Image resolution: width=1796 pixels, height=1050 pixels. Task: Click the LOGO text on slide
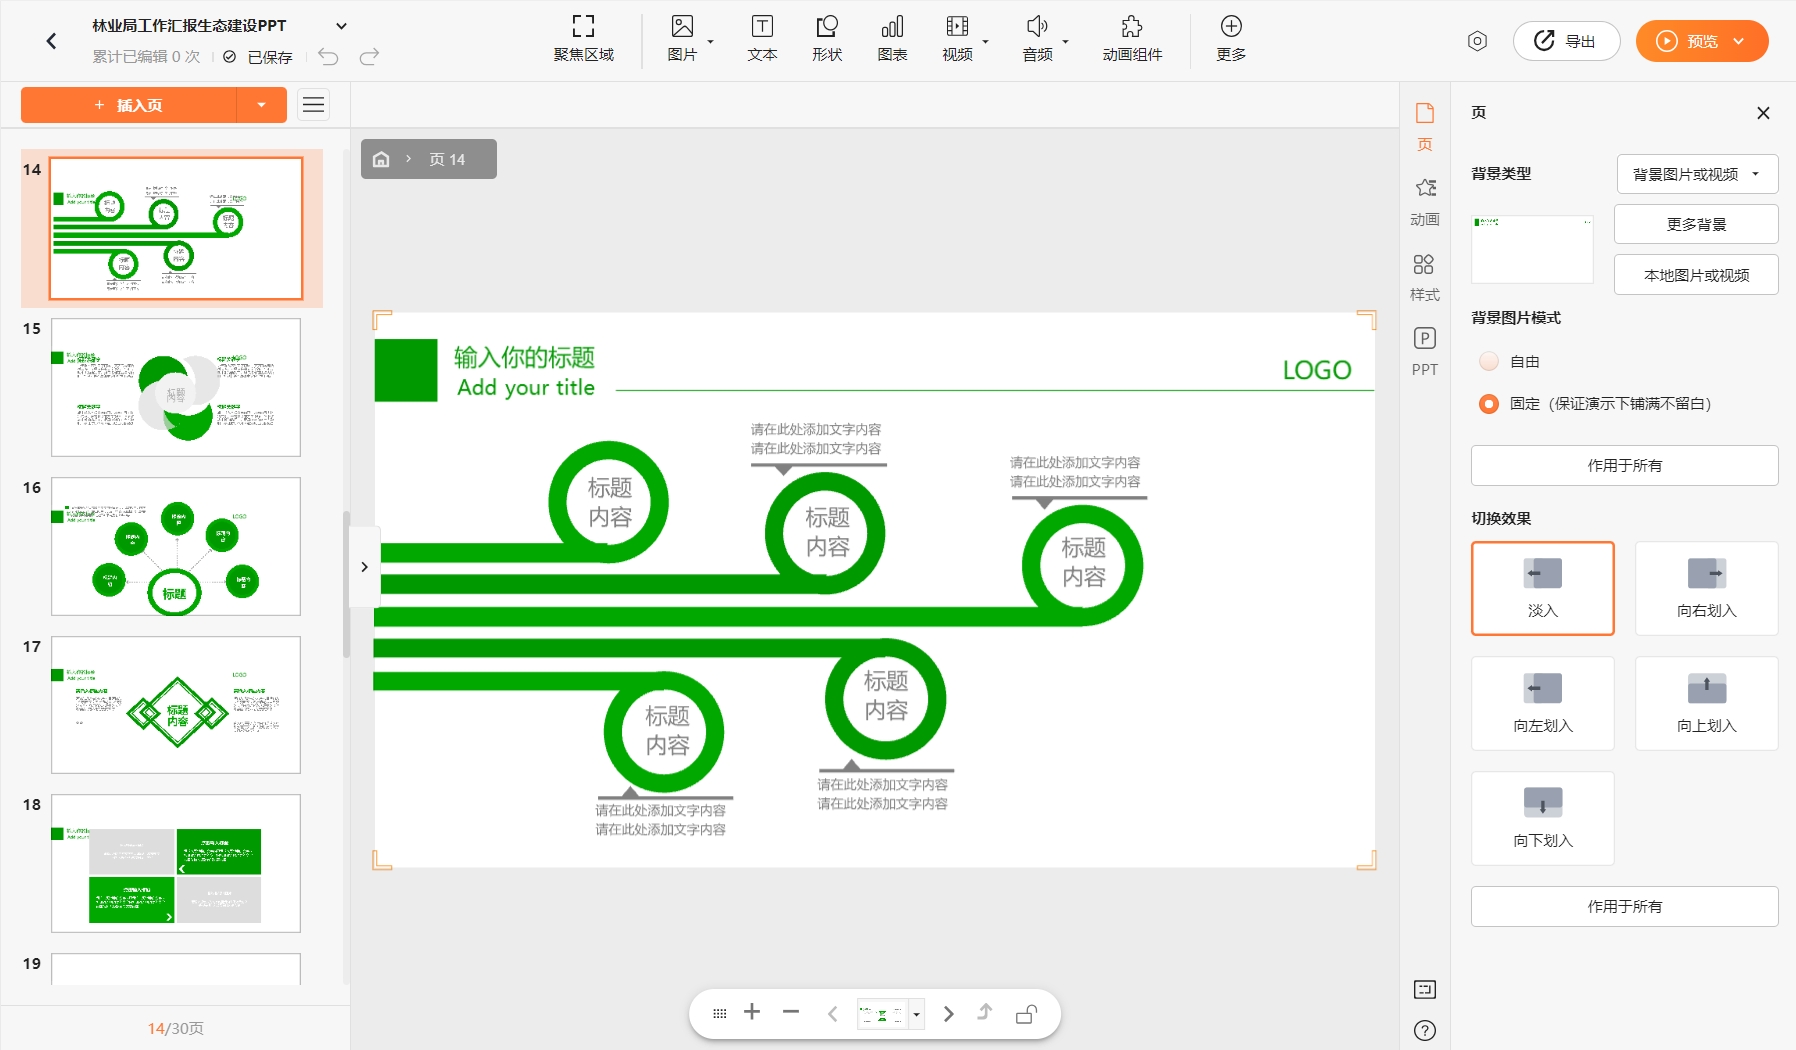pyautogui.click(x=1317, y=370)
